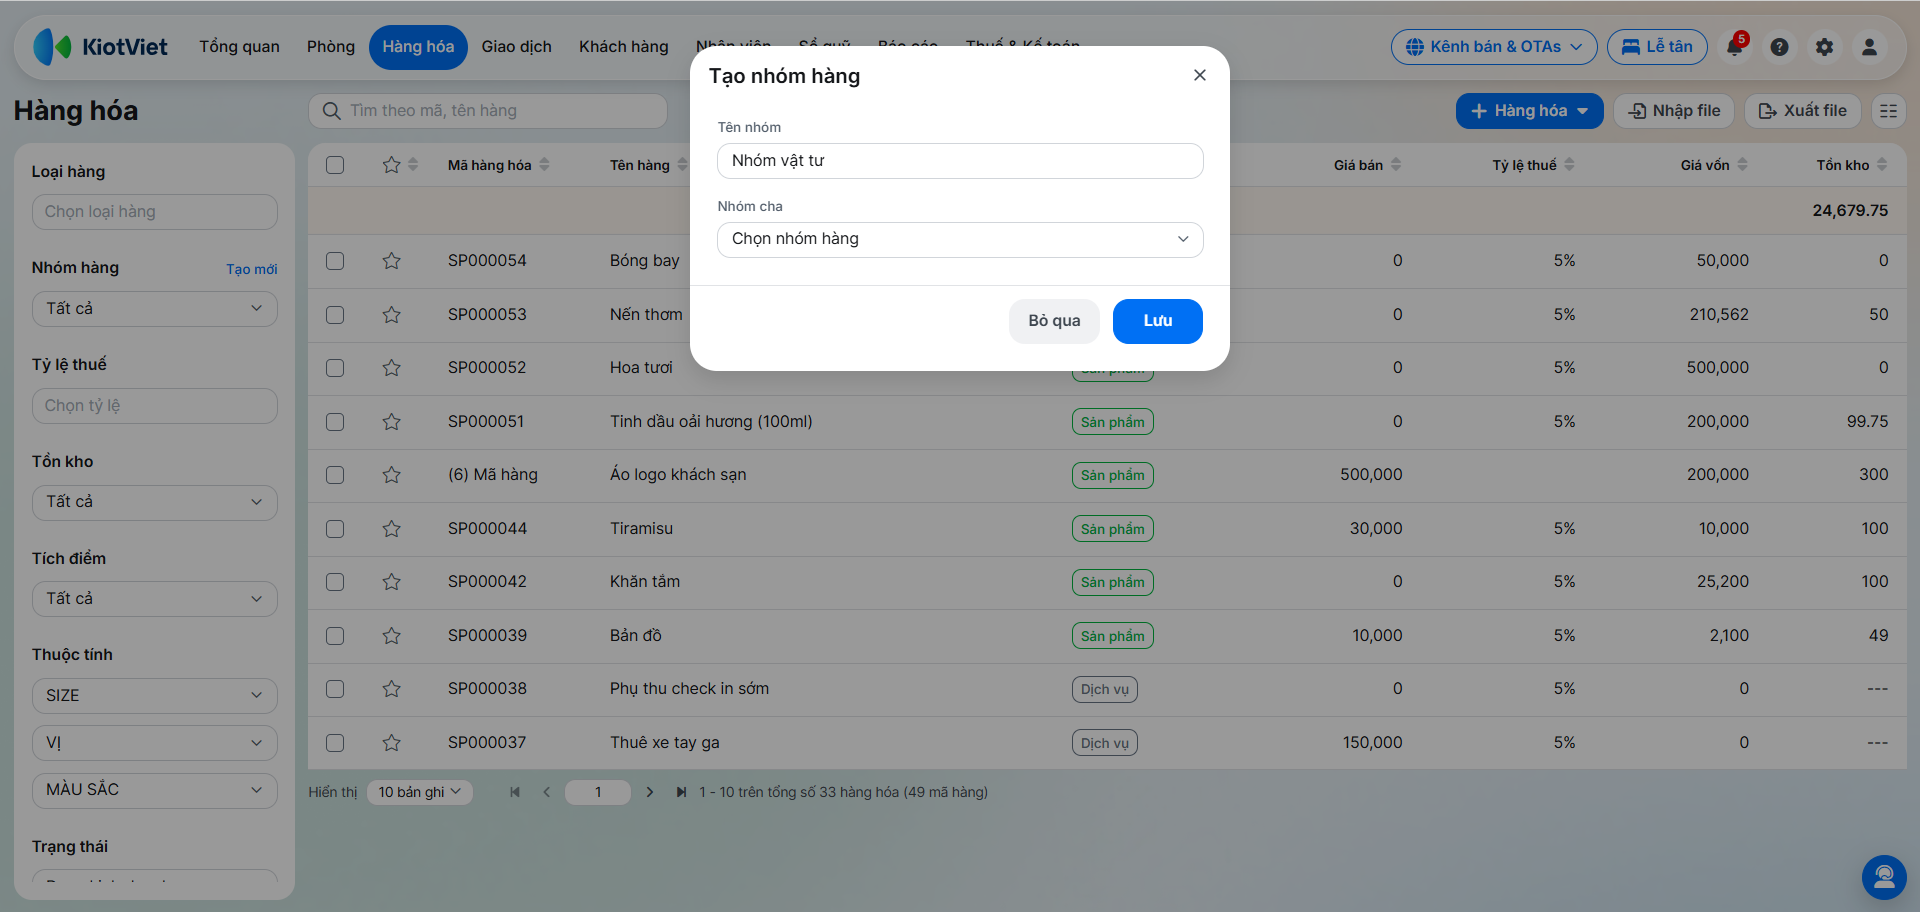1920x912 pixels.
Task: Open the Khách hàng menu
Action: pyautogui.click(x=624, y=47)
